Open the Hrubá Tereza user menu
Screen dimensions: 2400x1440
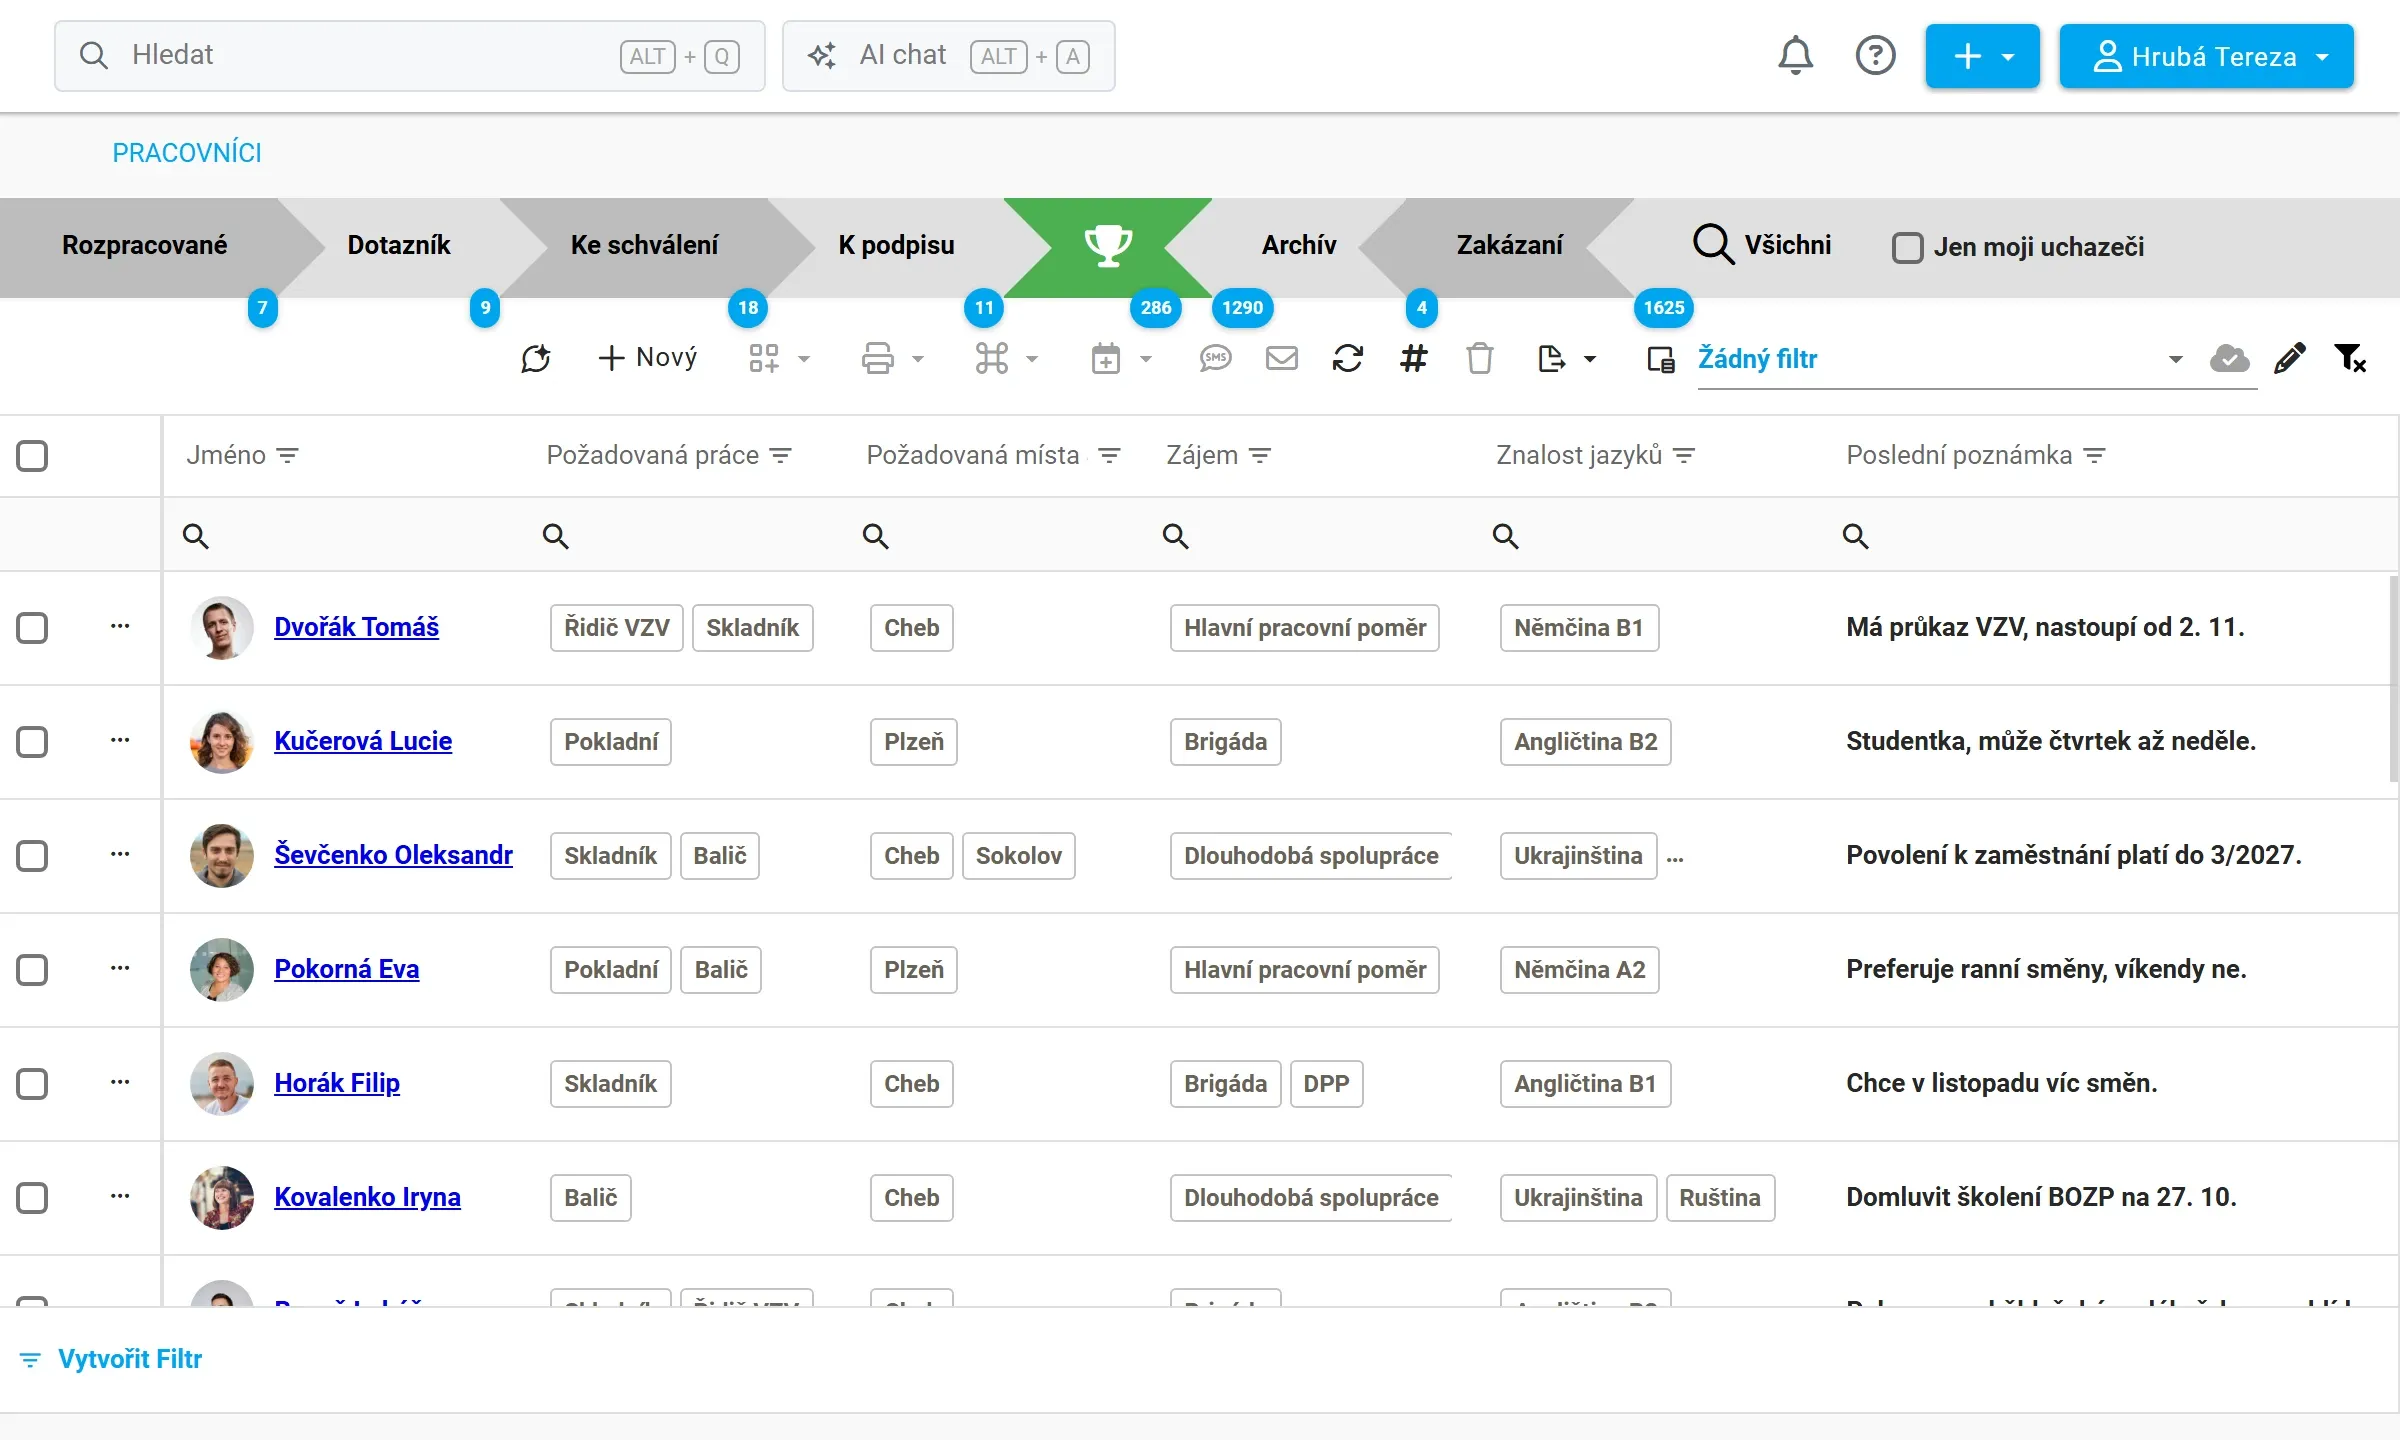tap(2206, 56)
